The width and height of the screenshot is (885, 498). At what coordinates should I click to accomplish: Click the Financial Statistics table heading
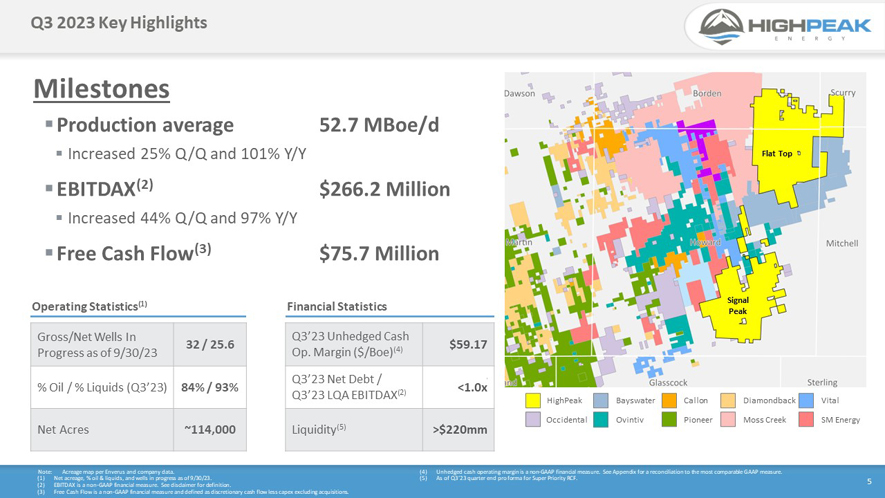337,307
